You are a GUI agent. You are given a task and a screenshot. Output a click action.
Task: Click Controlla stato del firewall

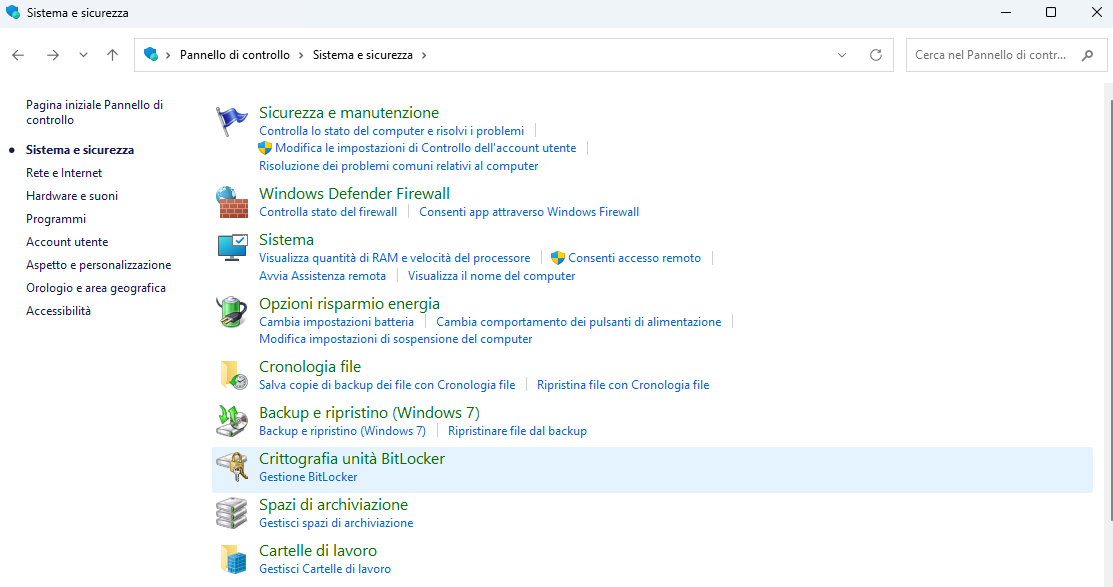[x=328, y=212]
